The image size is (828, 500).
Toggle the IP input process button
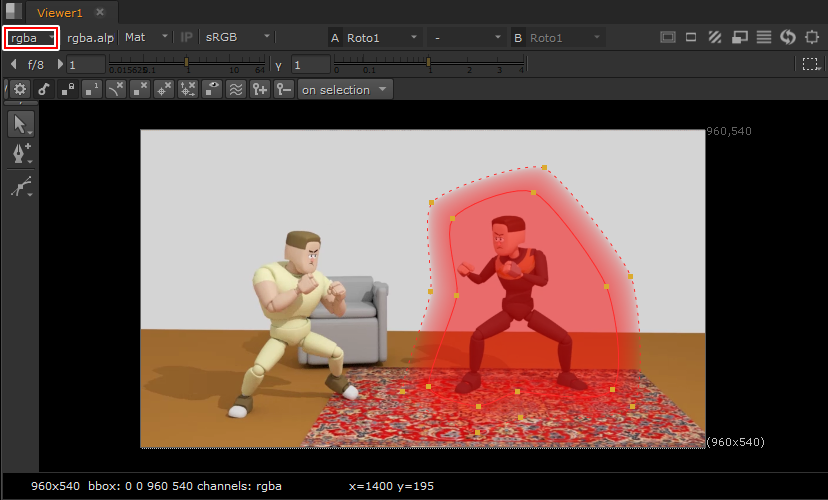click(x=187, y=37)
